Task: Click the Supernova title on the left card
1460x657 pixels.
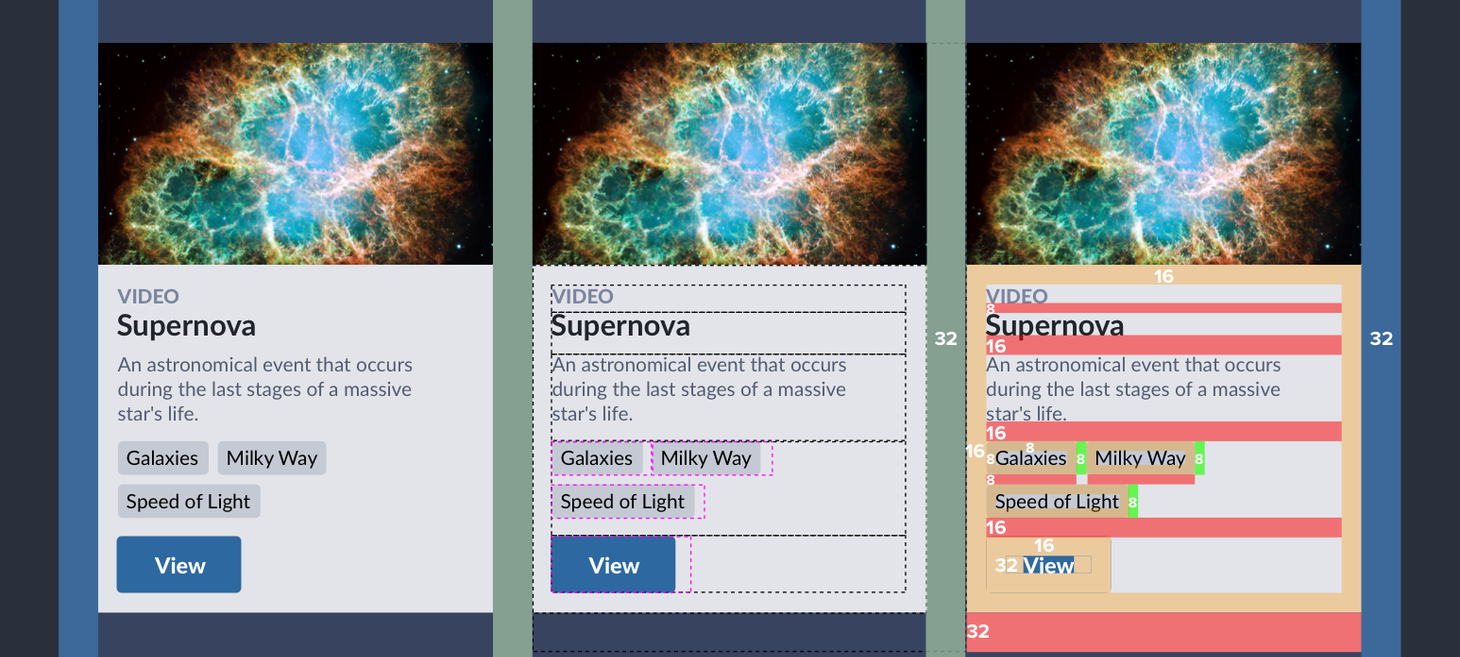Action: point(186,325)
